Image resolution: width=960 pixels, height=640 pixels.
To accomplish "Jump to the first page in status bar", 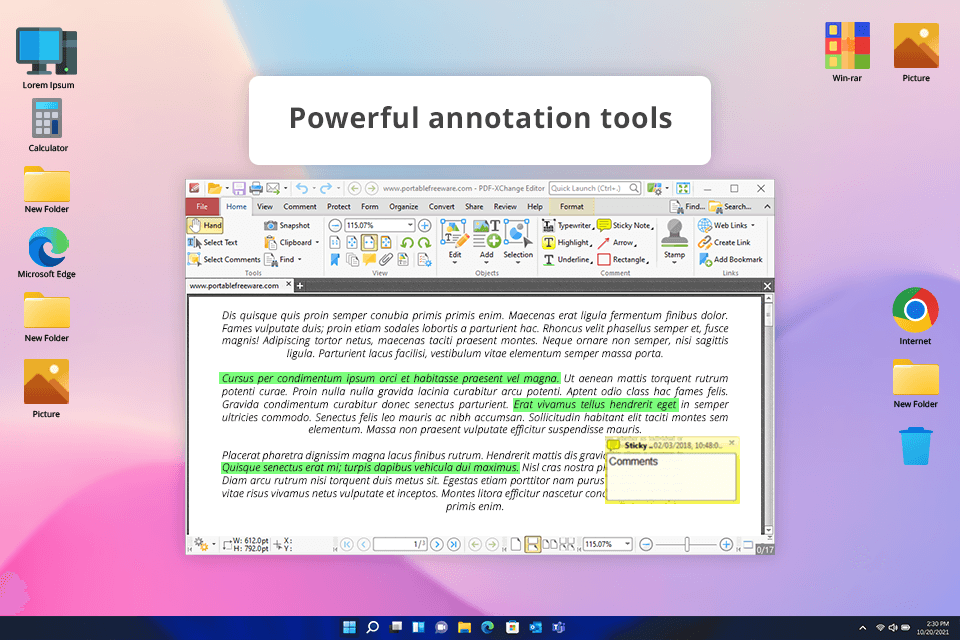I will (347, 544).
